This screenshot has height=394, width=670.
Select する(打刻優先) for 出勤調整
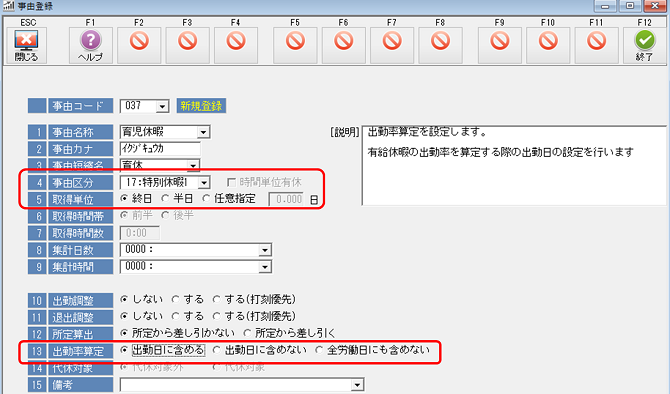tap(217, 299)
